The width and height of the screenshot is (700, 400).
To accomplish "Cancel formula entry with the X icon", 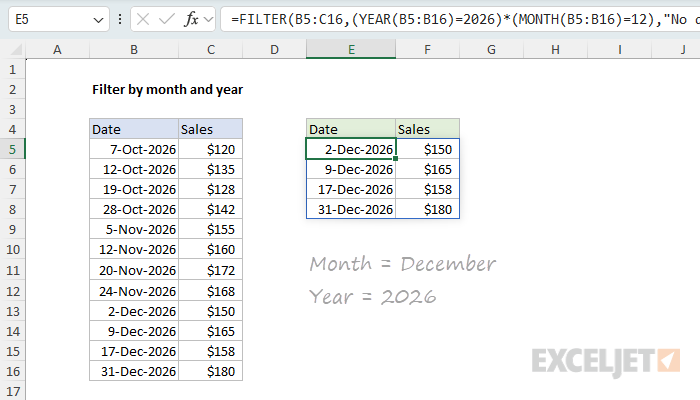I will pyautogui.click(x=143, y=19).
